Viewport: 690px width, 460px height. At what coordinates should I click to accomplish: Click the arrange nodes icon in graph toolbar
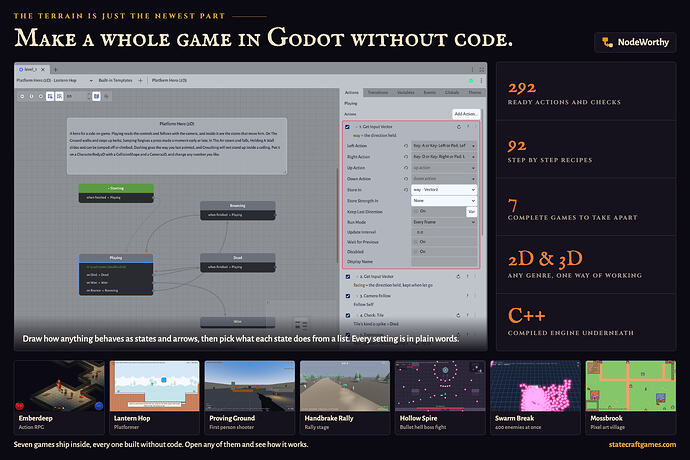point(106,96)
